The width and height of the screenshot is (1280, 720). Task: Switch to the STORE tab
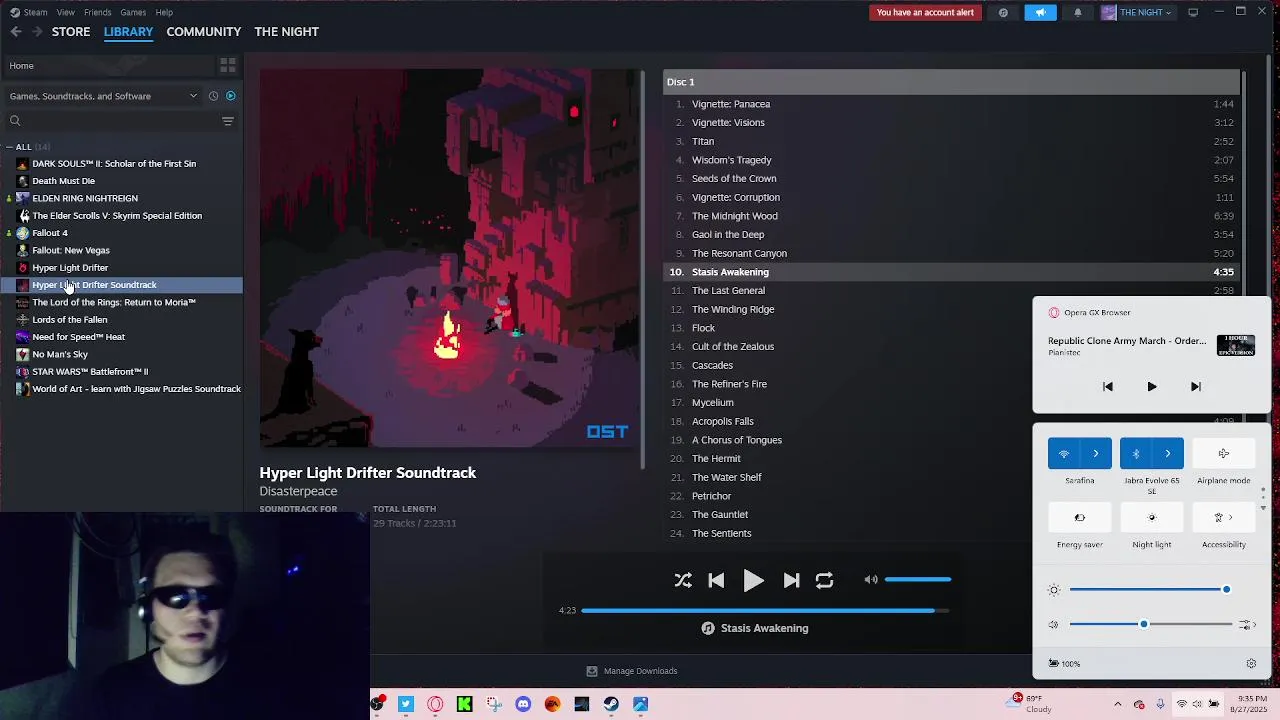[71, 32]
